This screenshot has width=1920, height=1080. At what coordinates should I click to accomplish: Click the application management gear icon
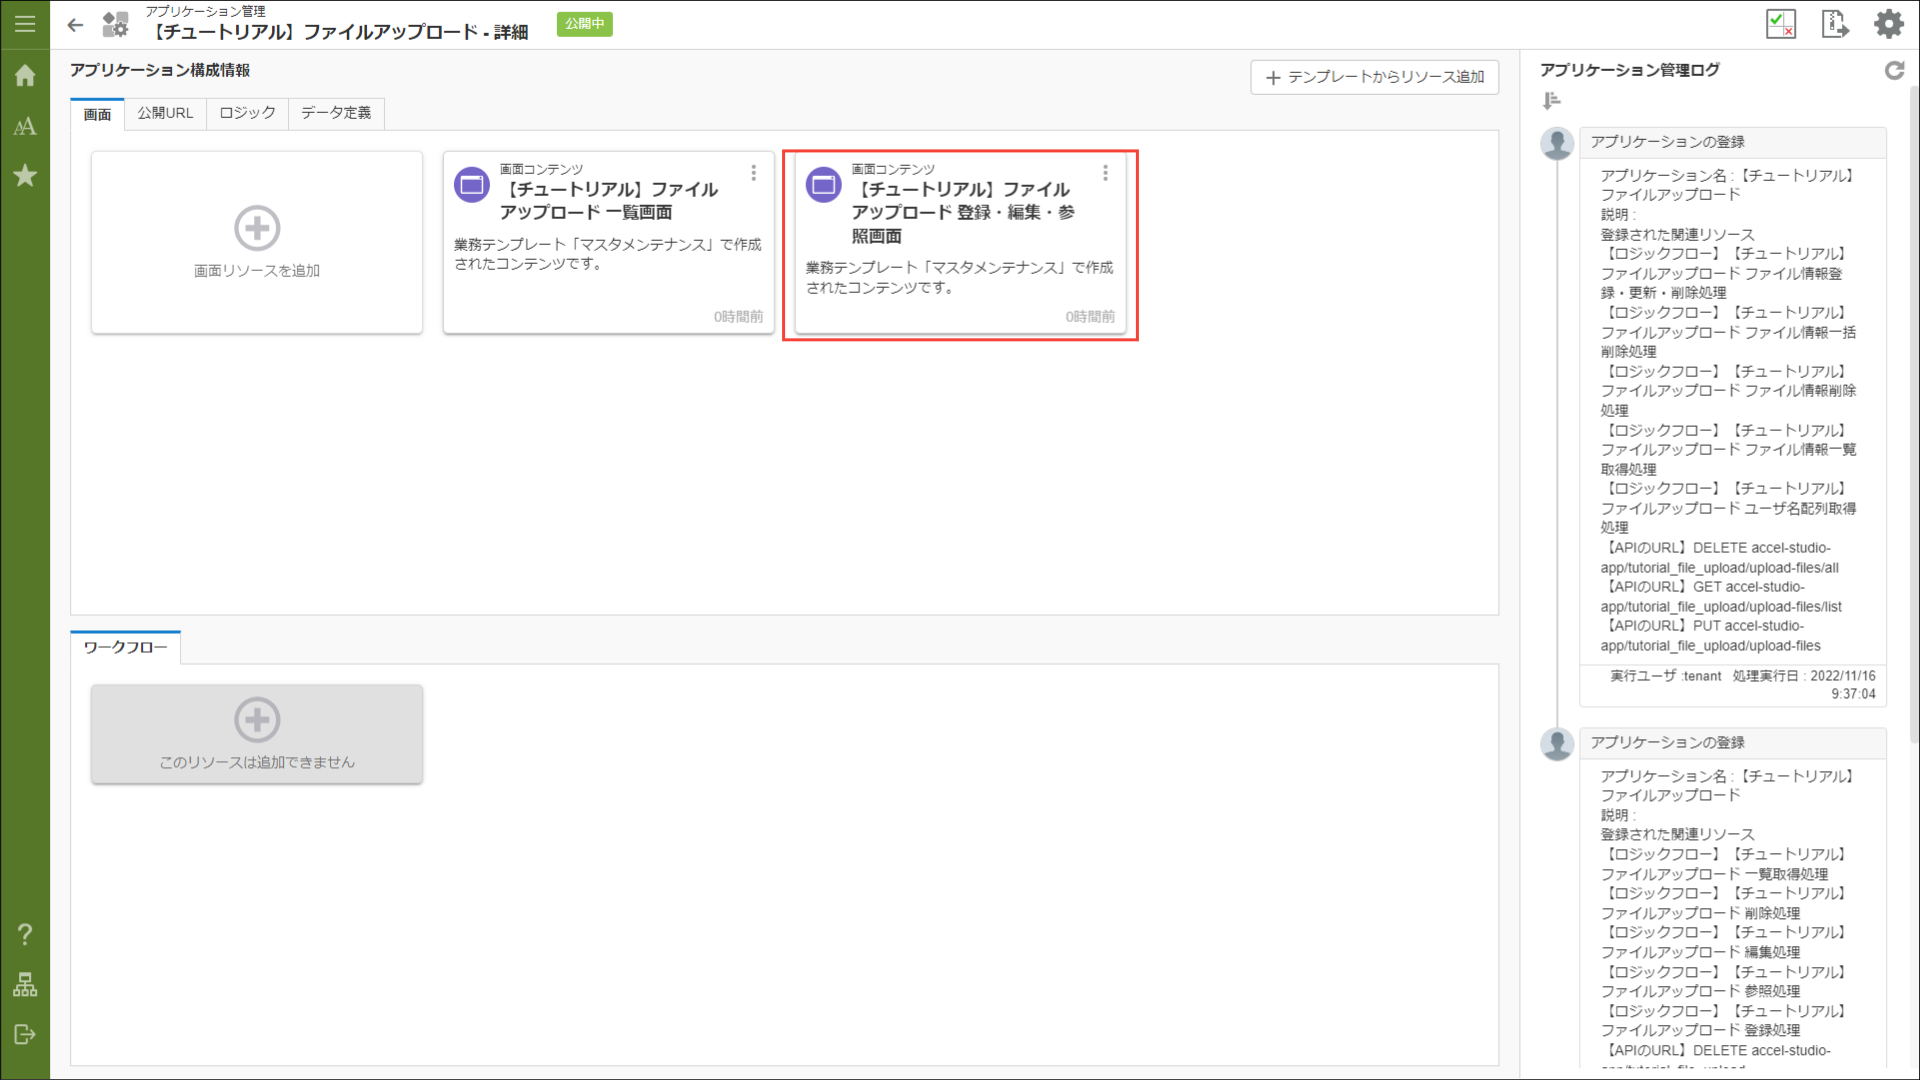click(116, 25)
